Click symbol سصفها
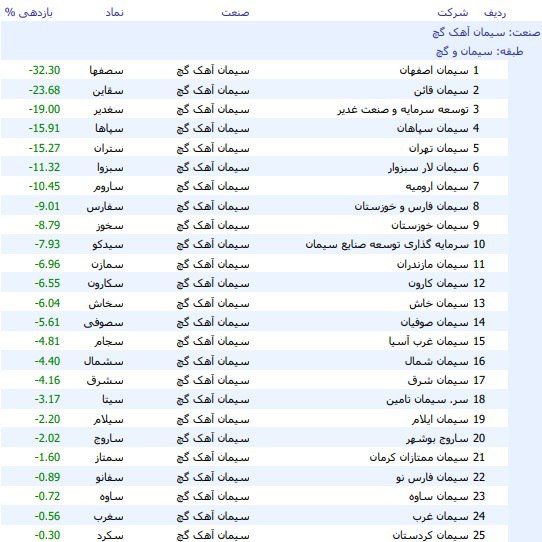This screenshot has height=542, width=542. [x=106, y=71]
